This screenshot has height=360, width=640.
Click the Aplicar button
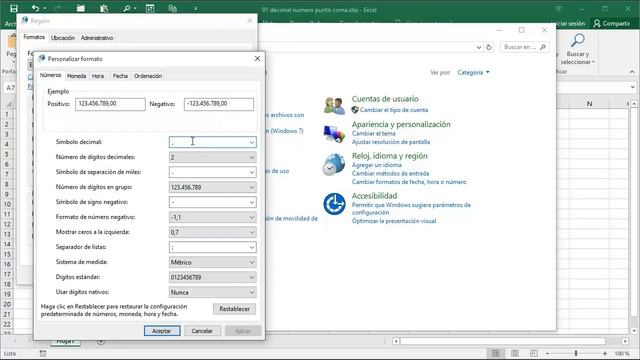point(242,331)
